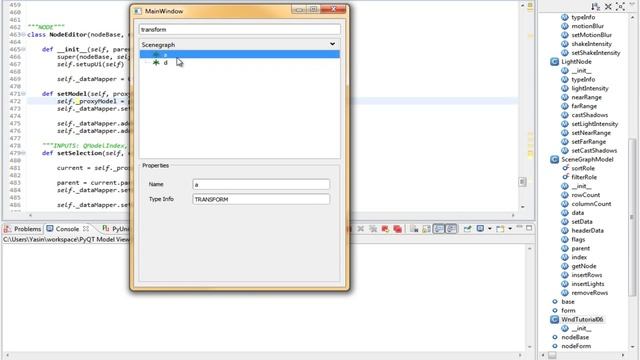
Task: Select setLightIntensity in Outline
Action: [x=594, y=124]
